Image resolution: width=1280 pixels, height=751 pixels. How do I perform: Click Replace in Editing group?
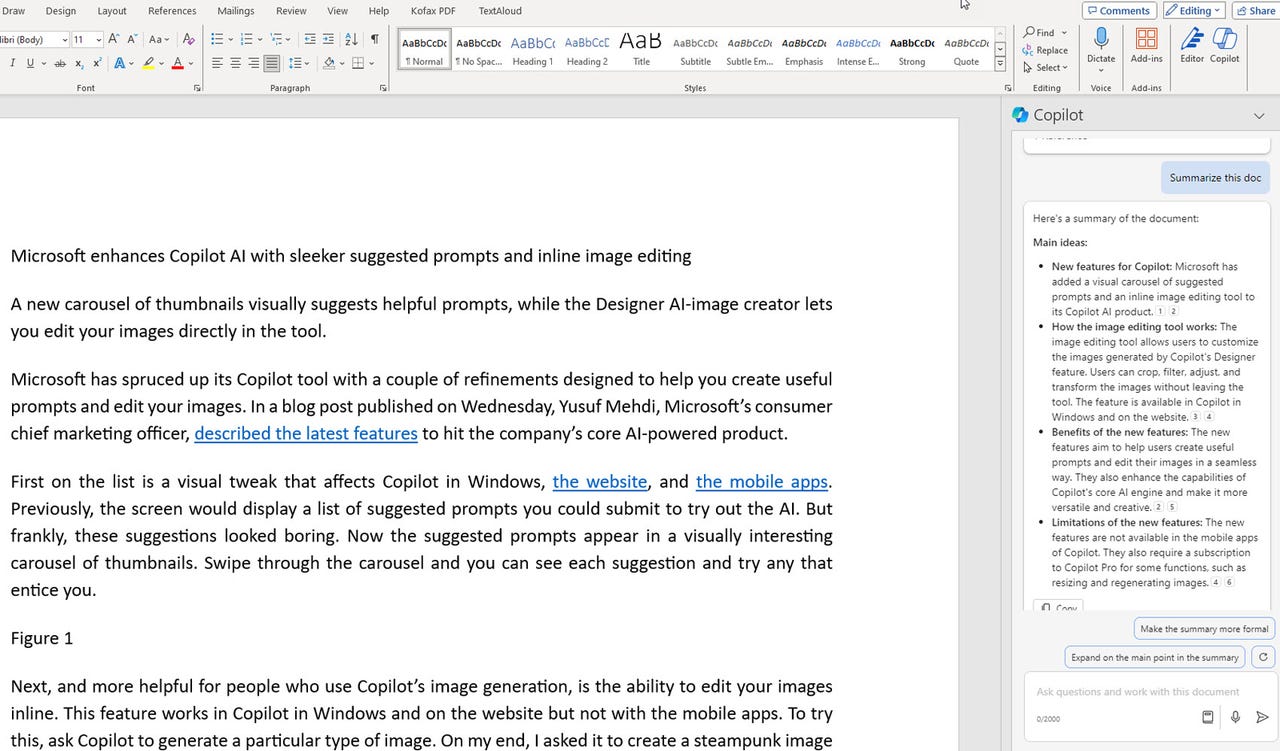point(1045,50)
